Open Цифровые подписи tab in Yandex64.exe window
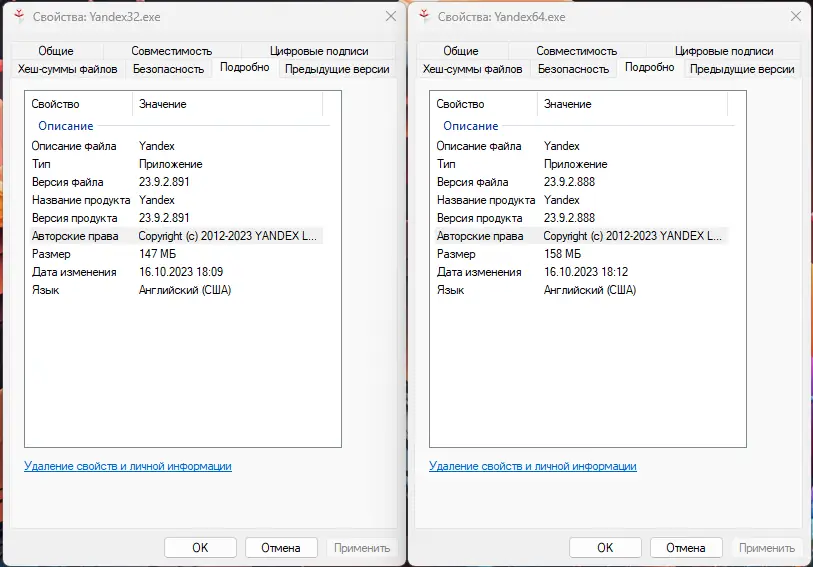This screenshot has width=813, height=567. pos(723,51)
